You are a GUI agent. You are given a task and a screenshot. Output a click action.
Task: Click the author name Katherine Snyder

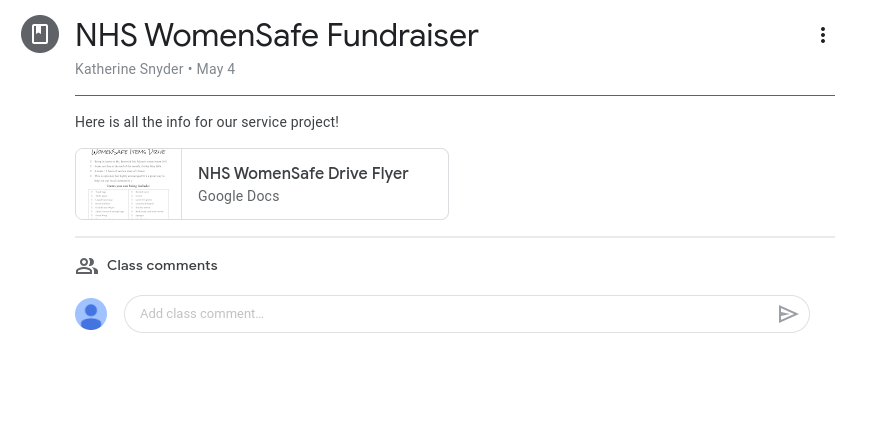click(129, 69)
